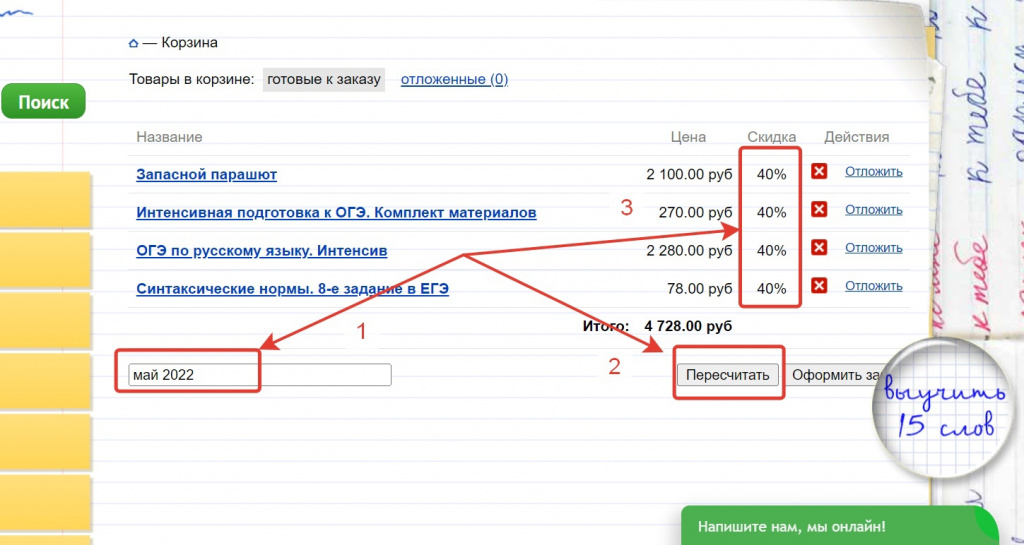
Task: Focus the promo code field with май 2022
Action: tap(258, 375)
